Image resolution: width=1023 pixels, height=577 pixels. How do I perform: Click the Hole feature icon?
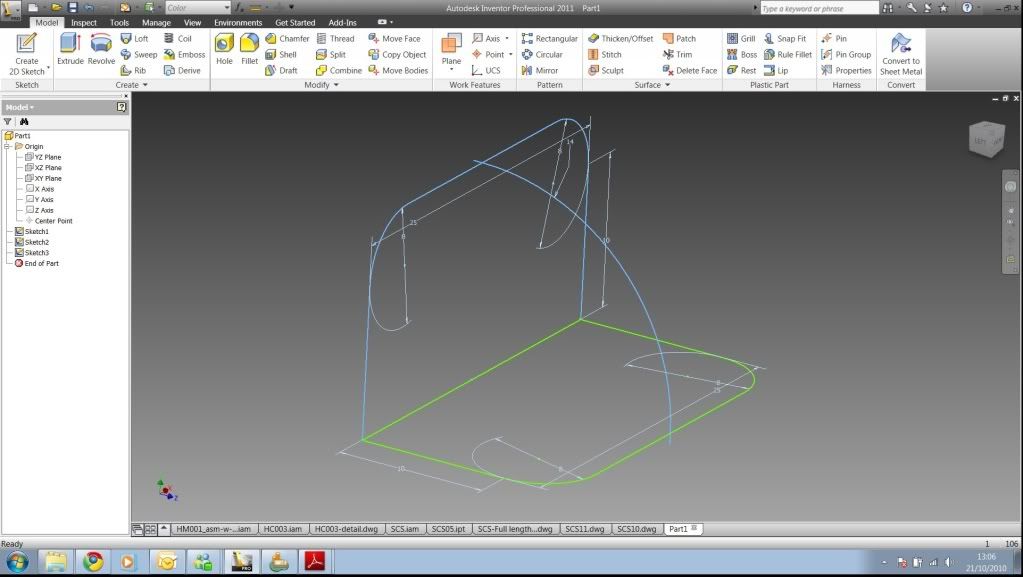pyautogui.click(x=224, y=49)
